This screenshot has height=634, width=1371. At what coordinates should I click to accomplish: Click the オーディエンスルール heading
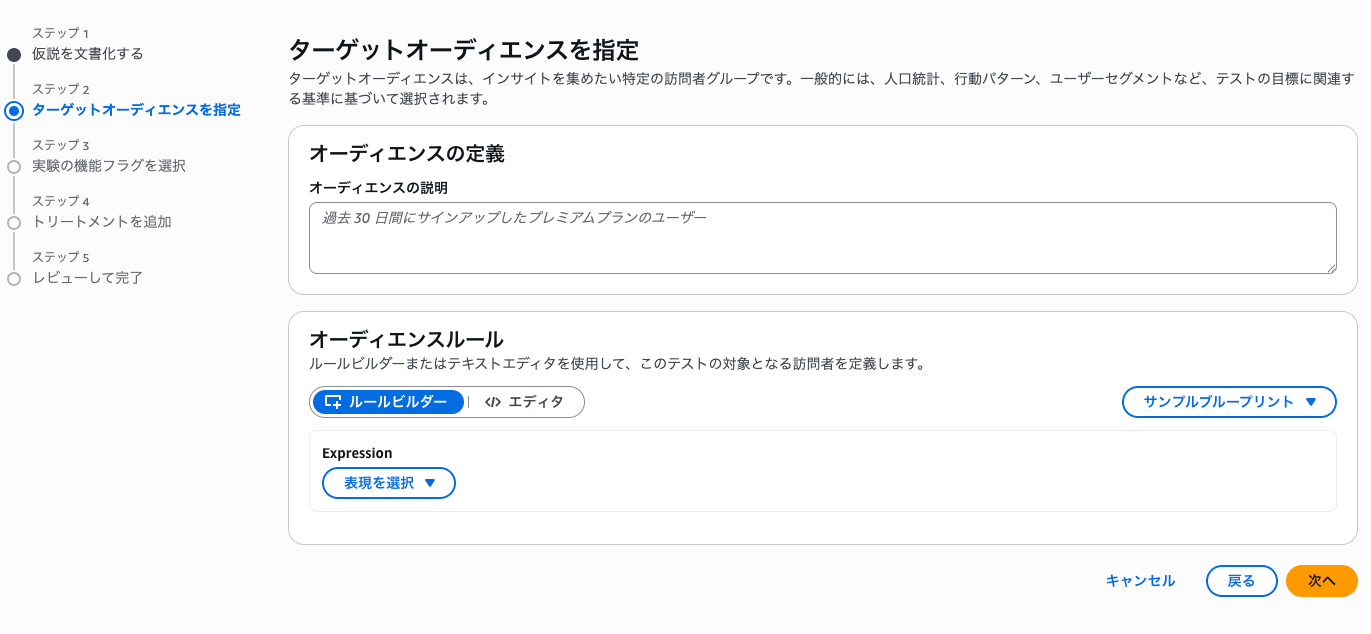point(406,339)
